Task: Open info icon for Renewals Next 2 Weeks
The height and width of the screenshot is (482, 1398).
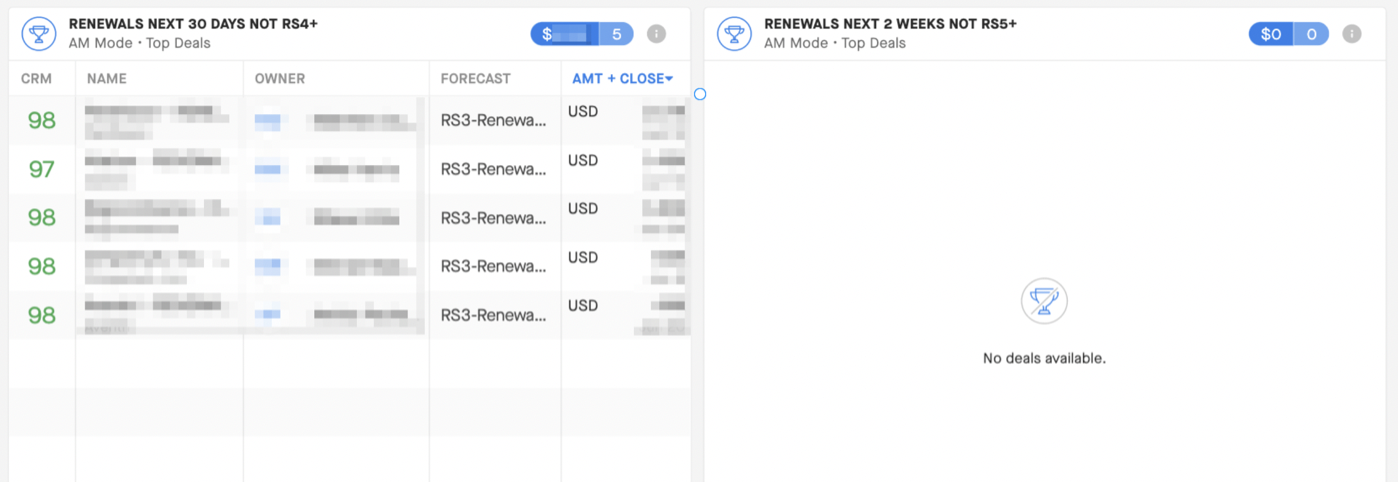Action: click(x=1351, y=34)
